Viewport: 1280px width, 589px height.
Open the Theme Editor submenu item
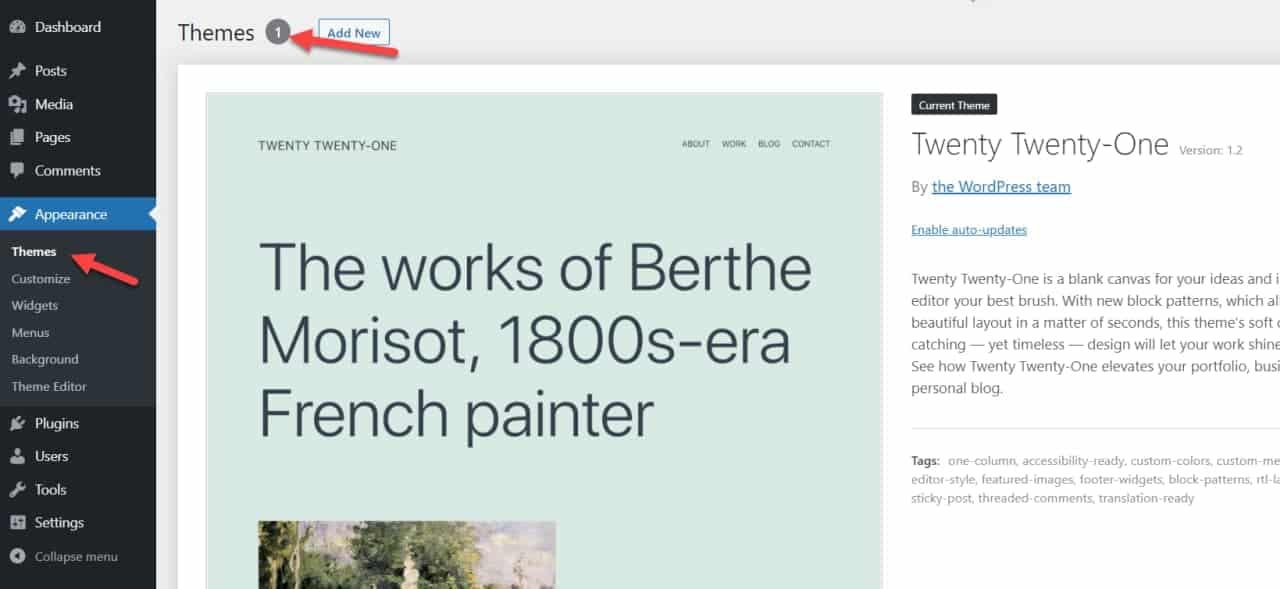pos(49,387)
